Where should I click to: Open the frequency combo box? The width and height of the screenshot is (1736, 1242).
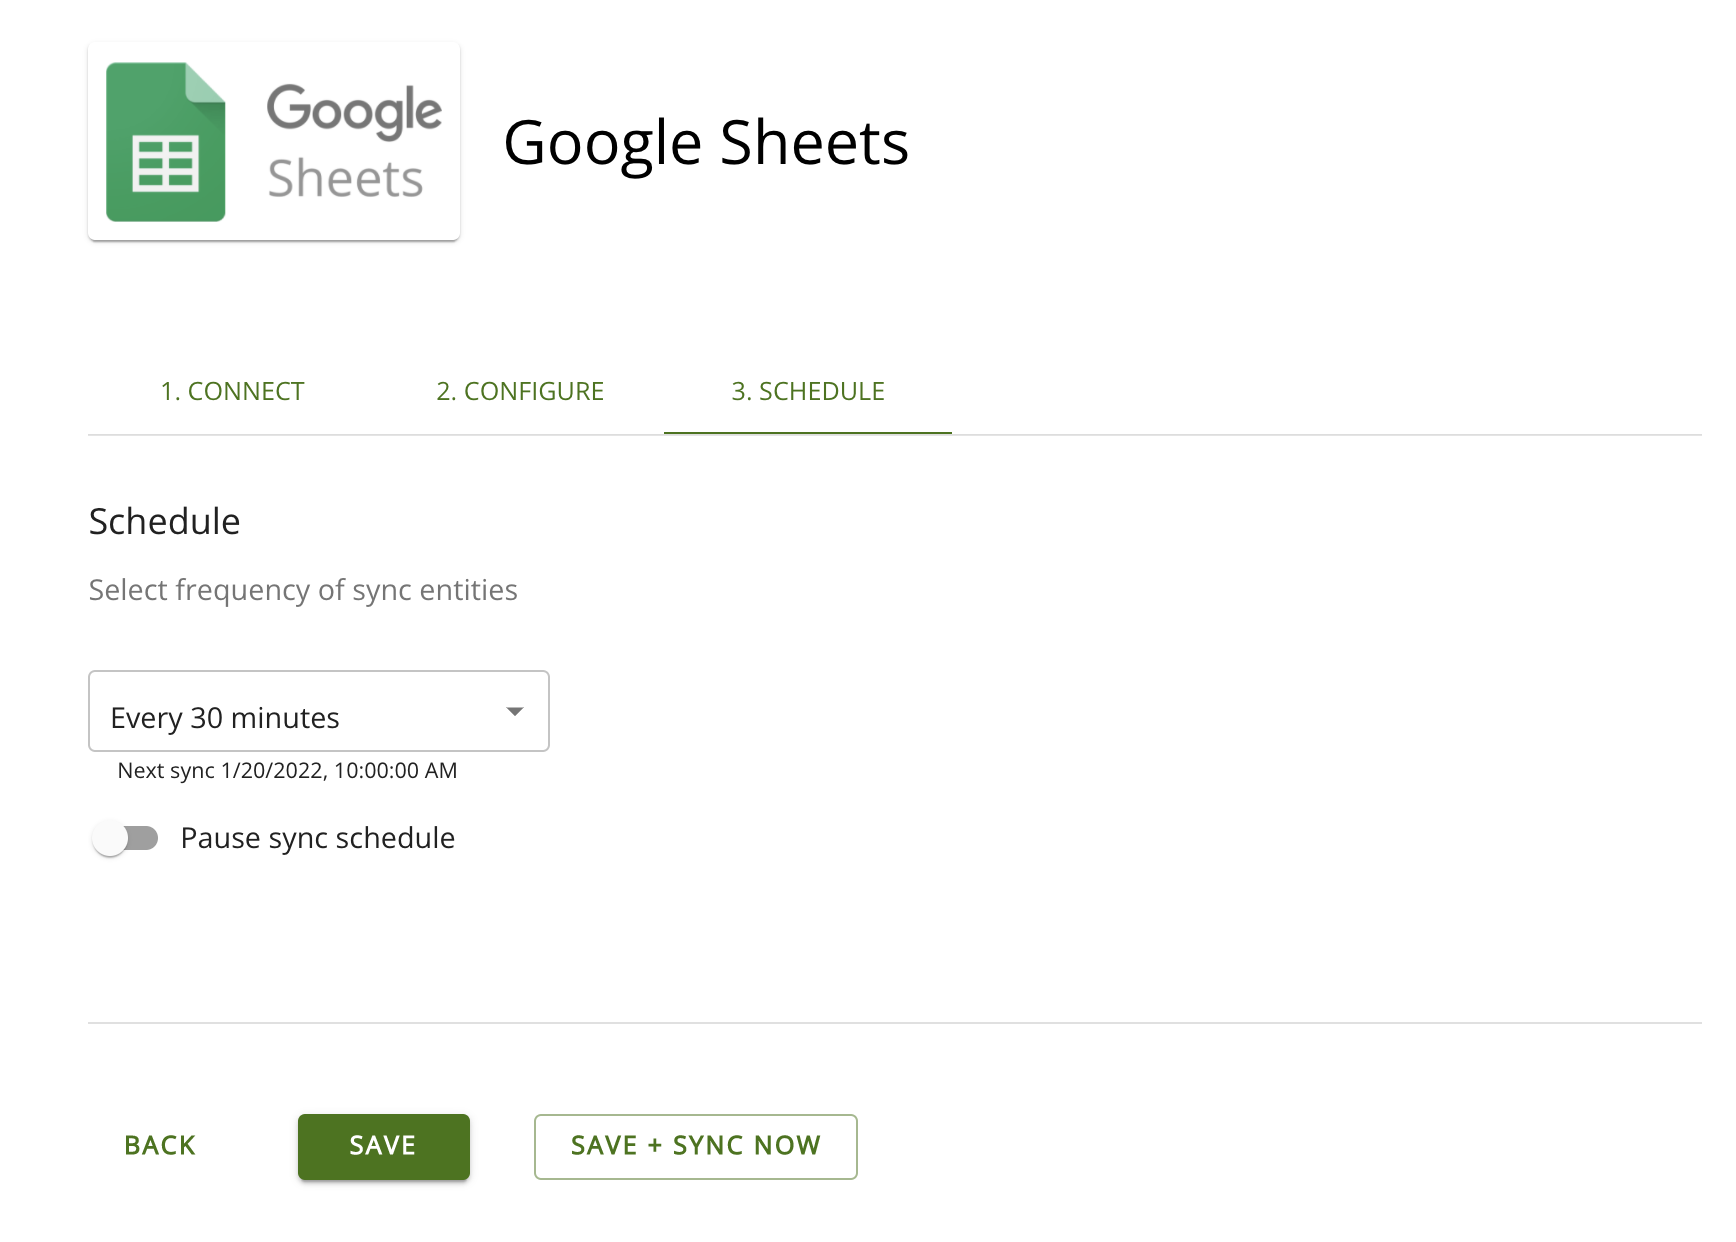pyautogui.click(x=318, y=711)
